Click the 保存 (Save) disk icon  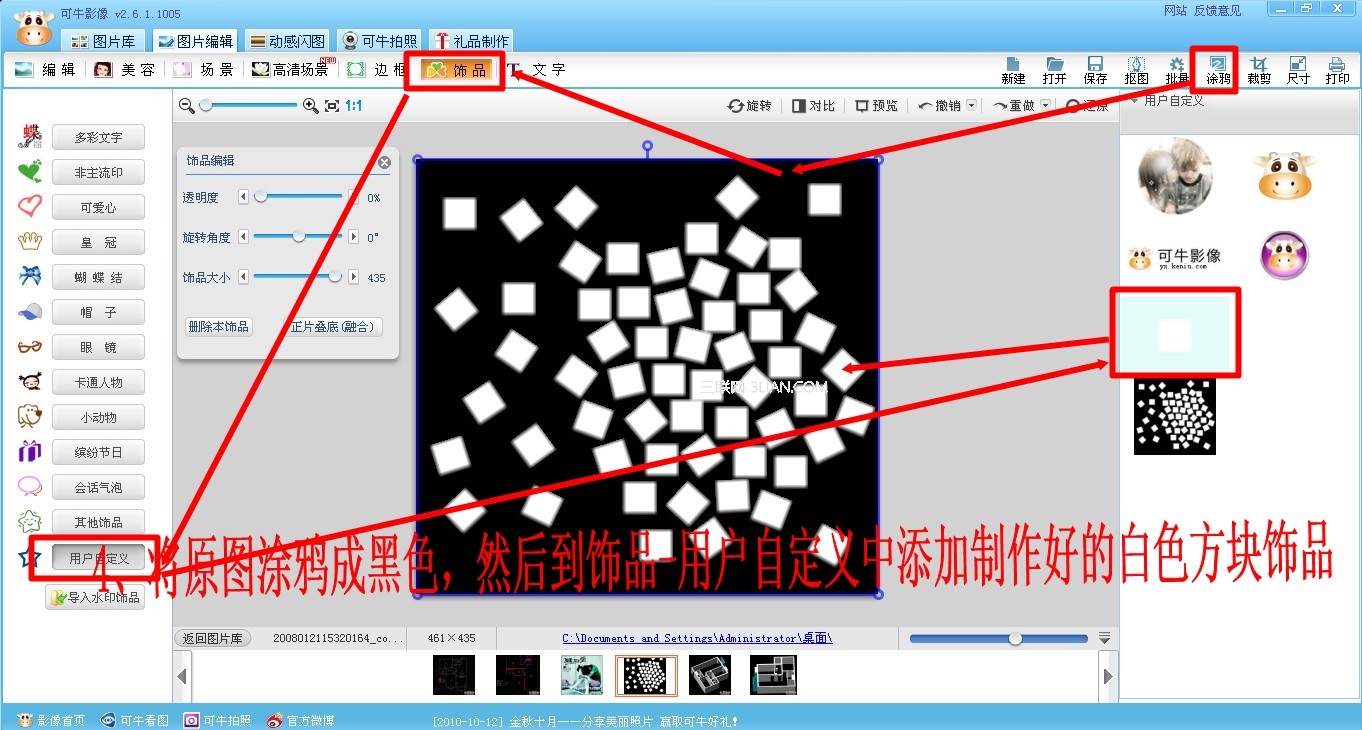(x=1095, y=70)
